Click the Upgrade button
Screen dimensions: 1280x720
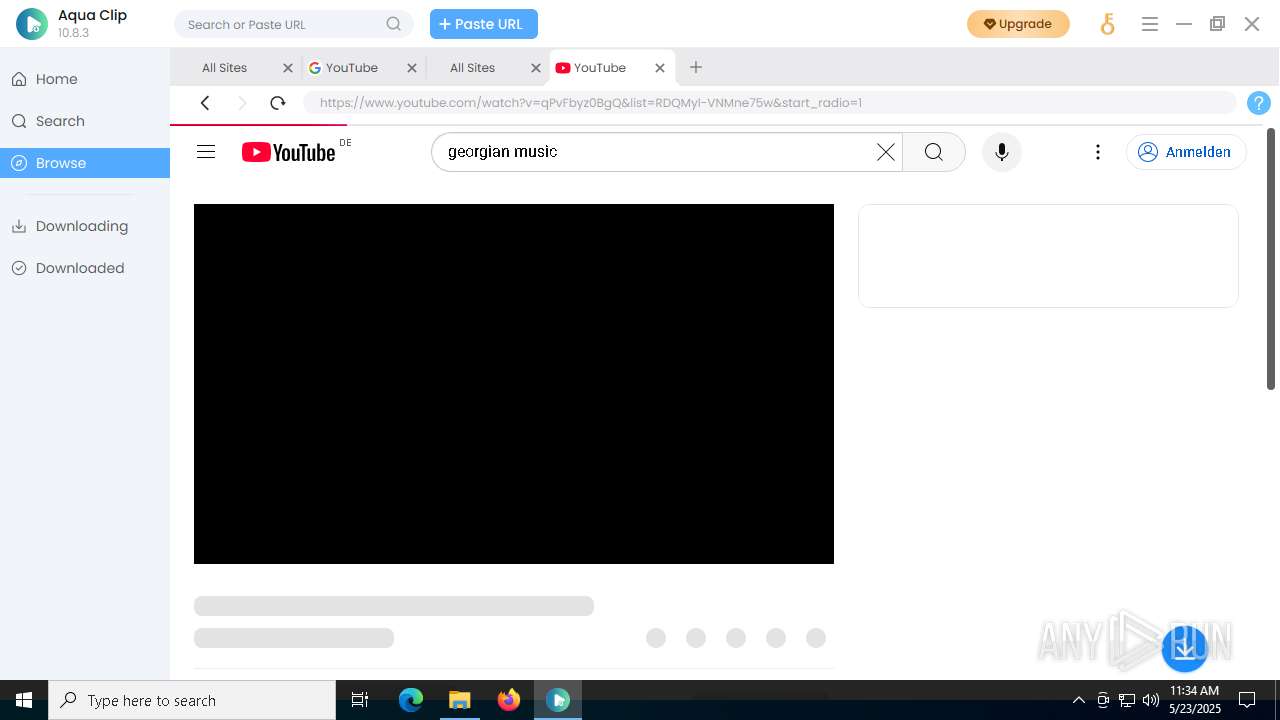(1018, 24)
